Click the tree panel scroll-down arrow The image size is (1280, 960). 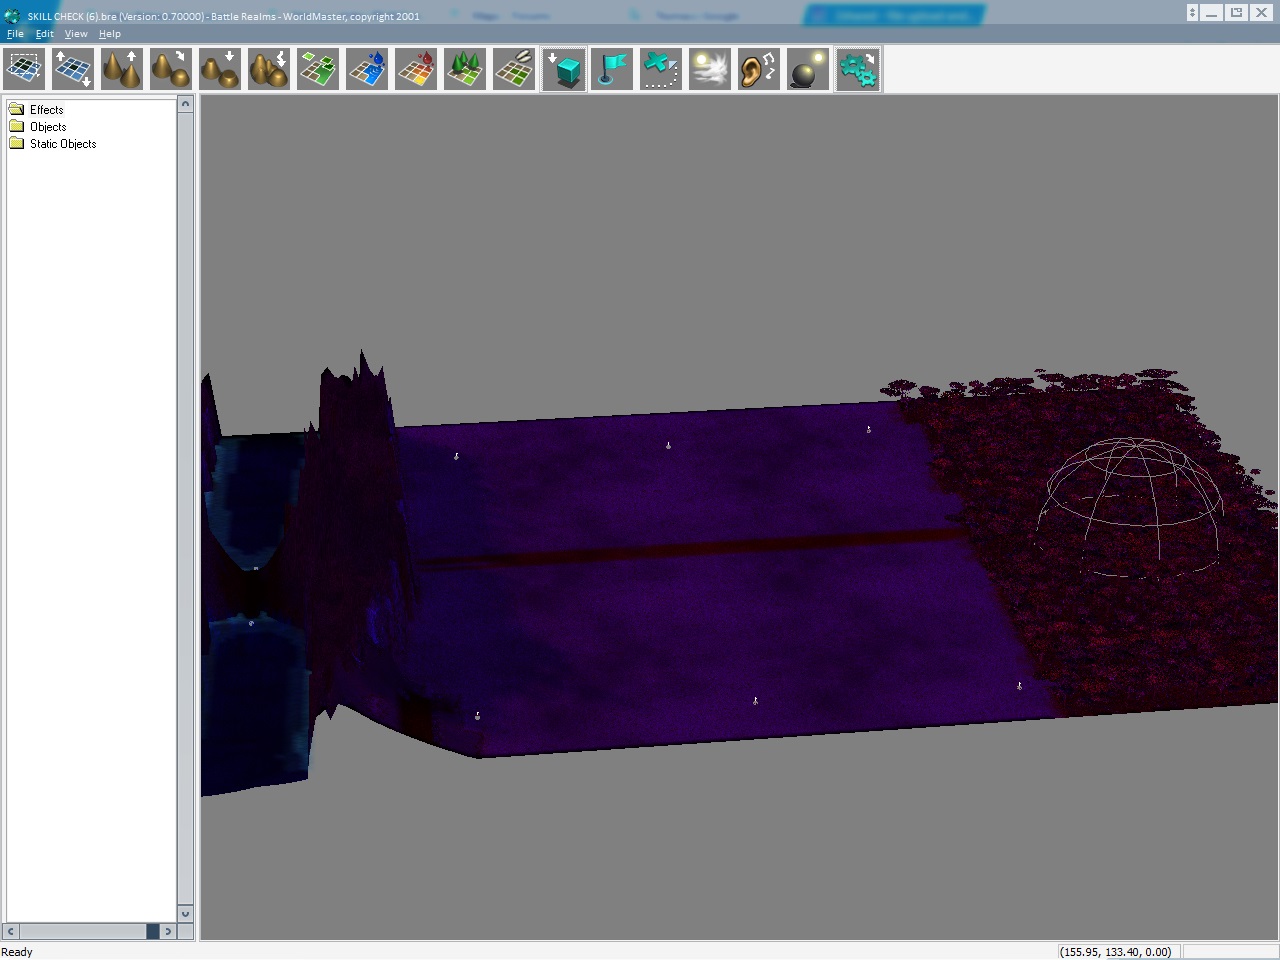pos(185,913)
